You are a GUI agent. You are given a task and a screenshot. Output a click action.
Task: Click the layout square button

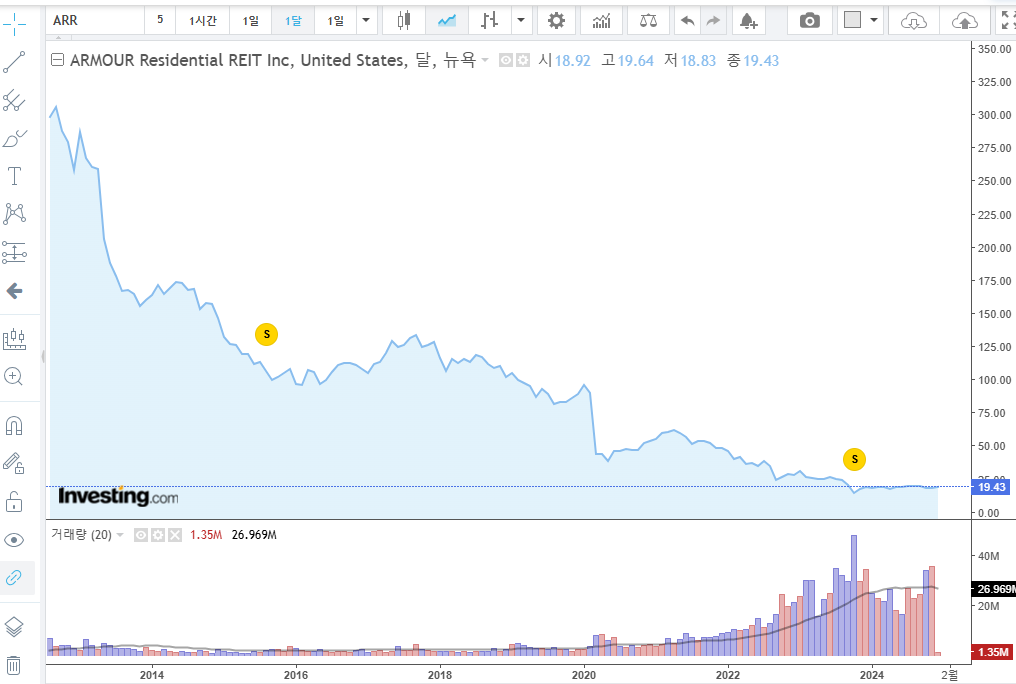tap(853, 21)
